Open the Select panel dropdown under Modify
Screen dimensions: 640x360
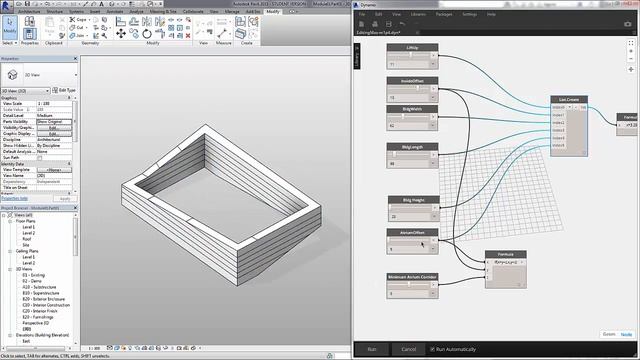[10, 43]
